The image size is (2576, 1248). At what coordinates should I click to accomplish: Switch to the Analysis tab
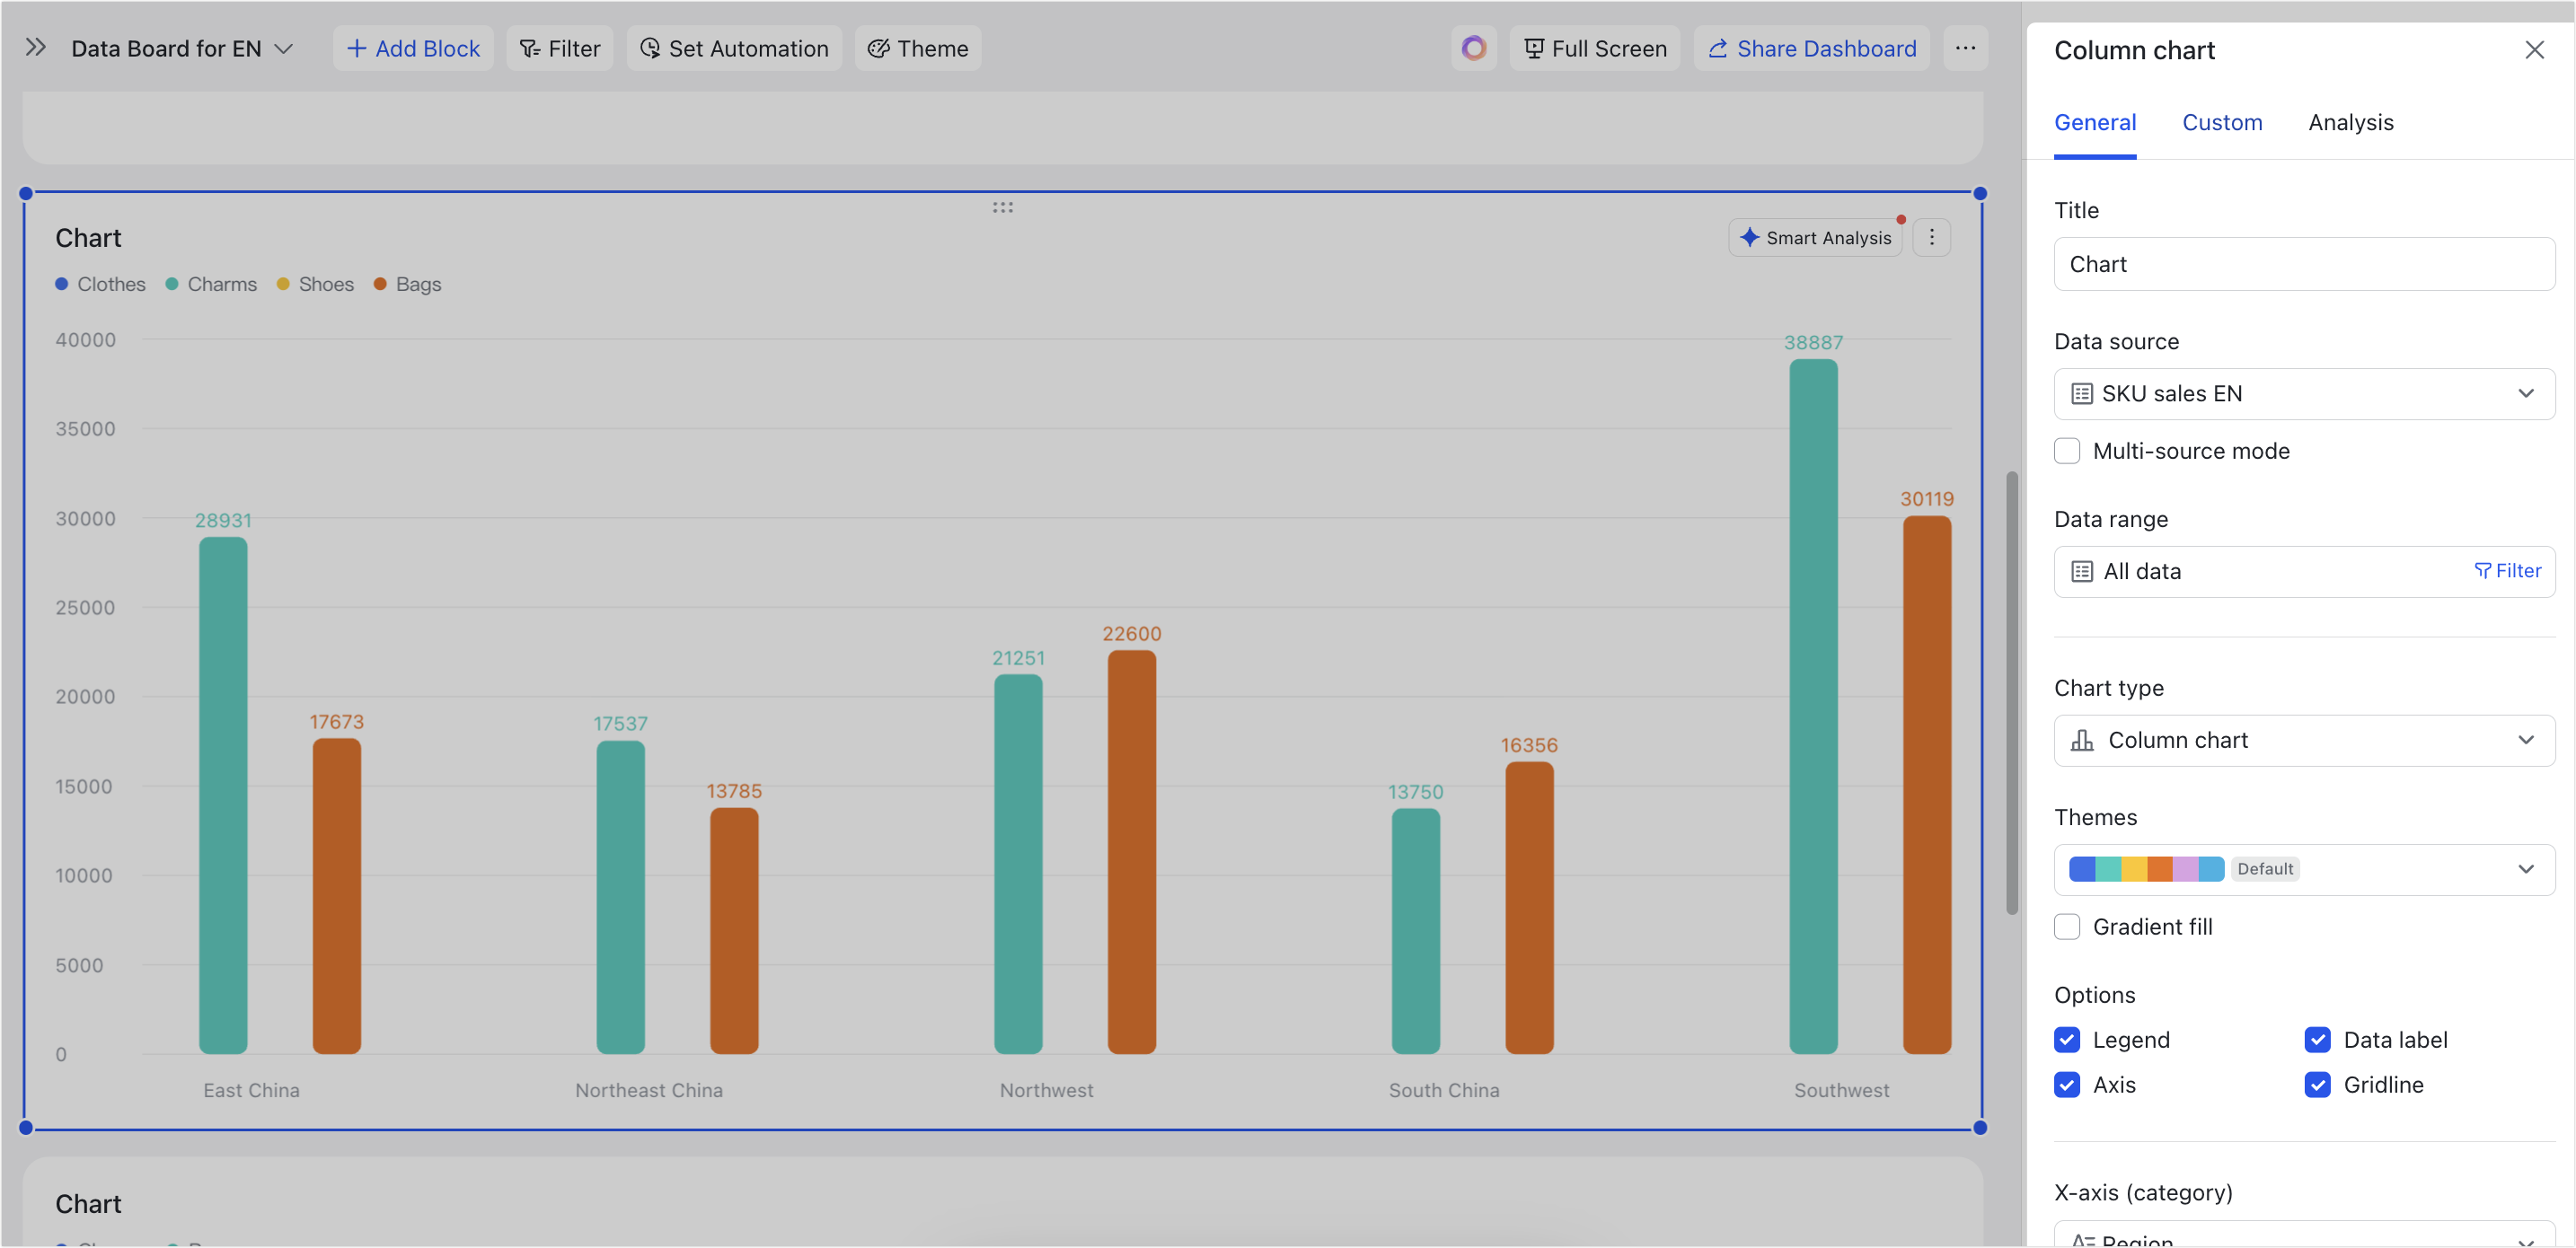tap(2351, 123)
